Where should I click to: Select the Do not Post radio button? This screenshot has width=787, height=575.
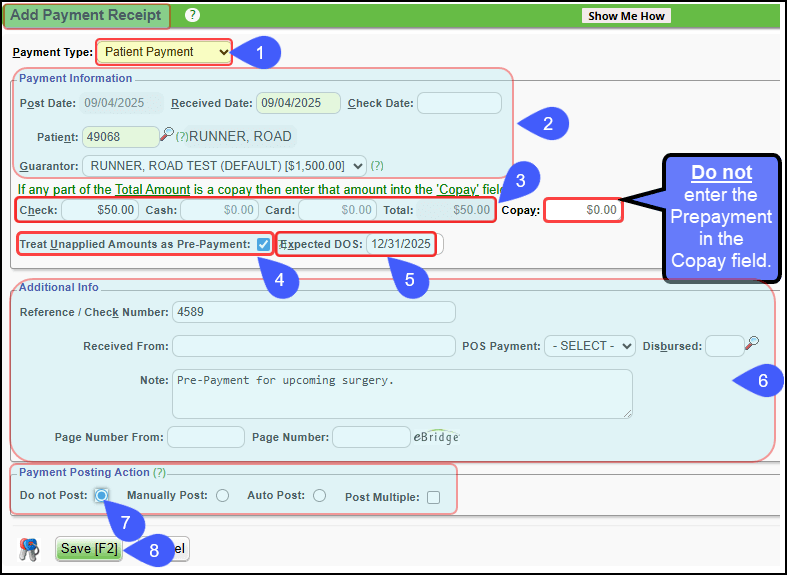(101, 496)
